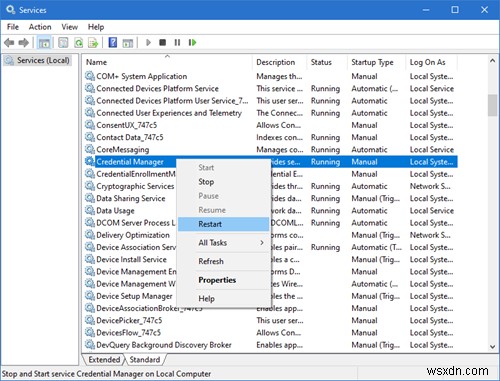Click gear icon beside ConsentUX_747c5
500x381 pixels.
click(89, 125)
